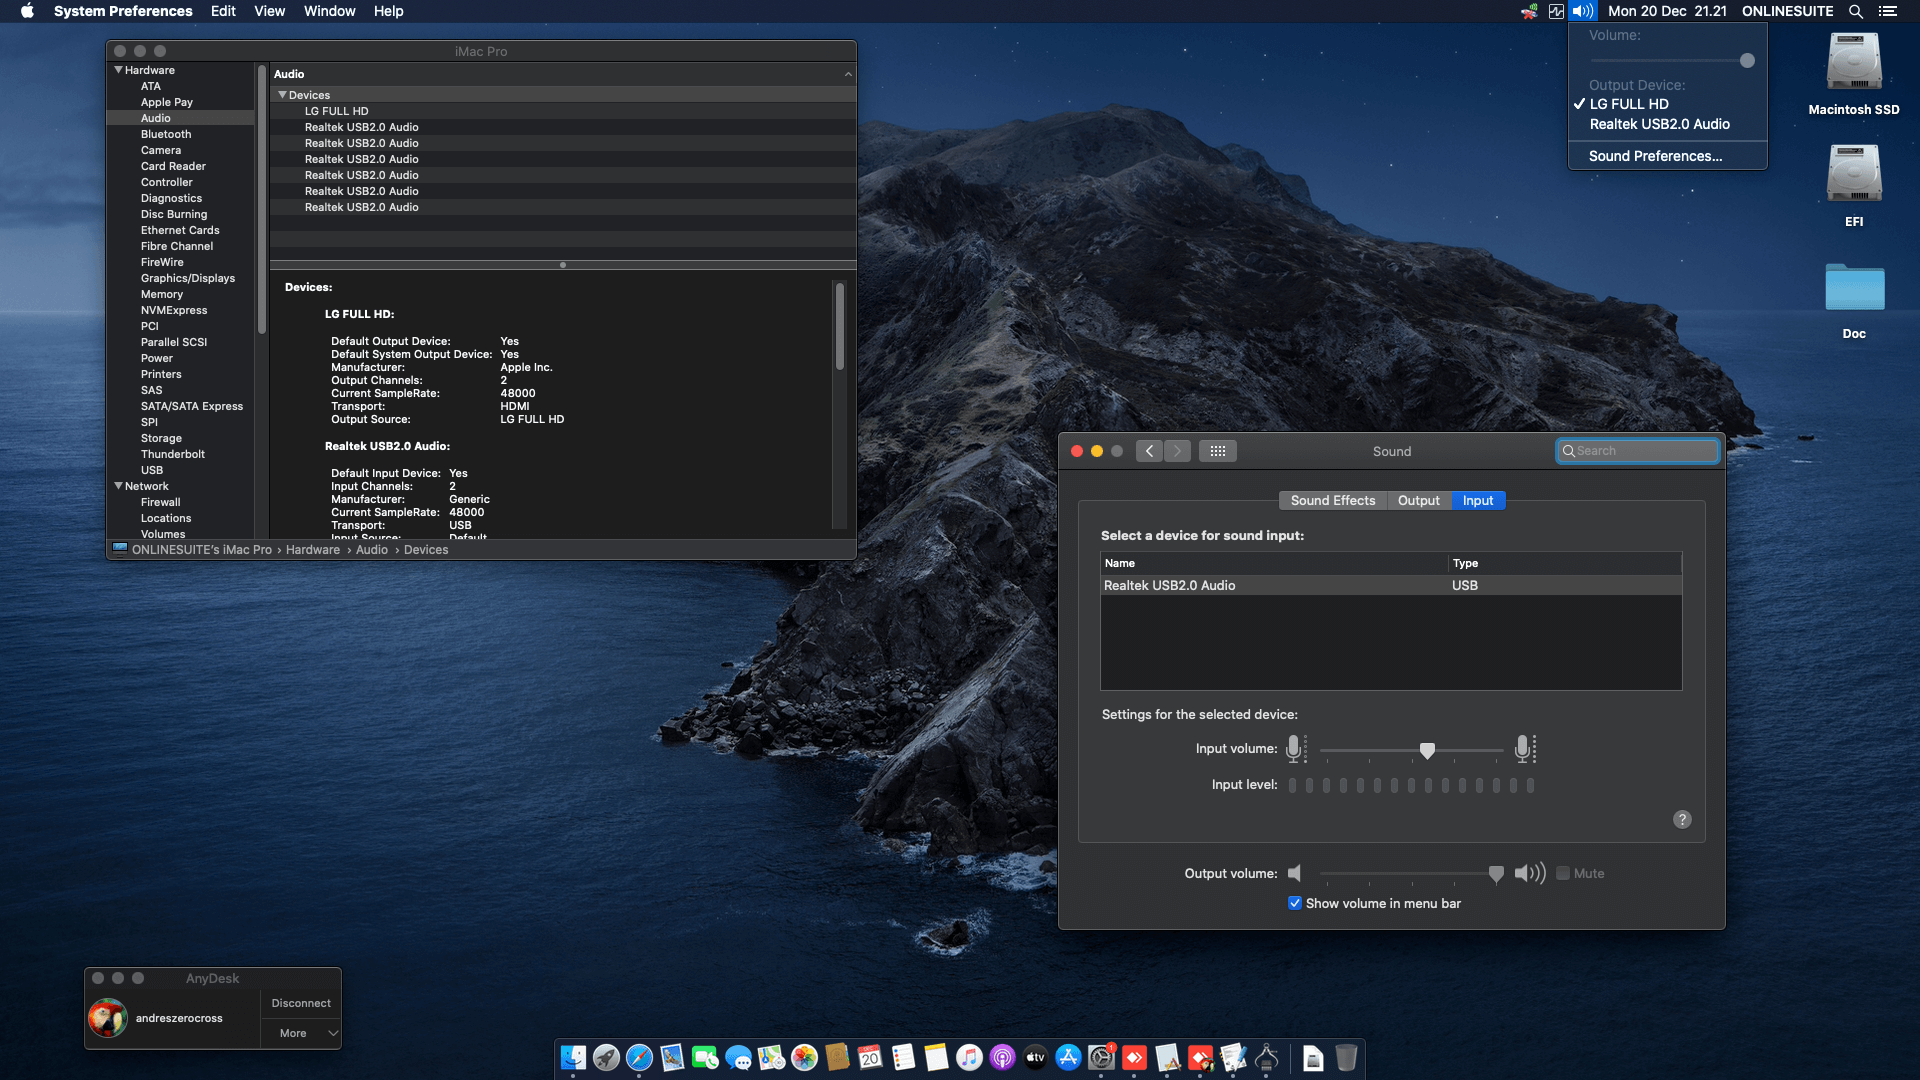Click the Output volume slider

(x=1412, y=874)
